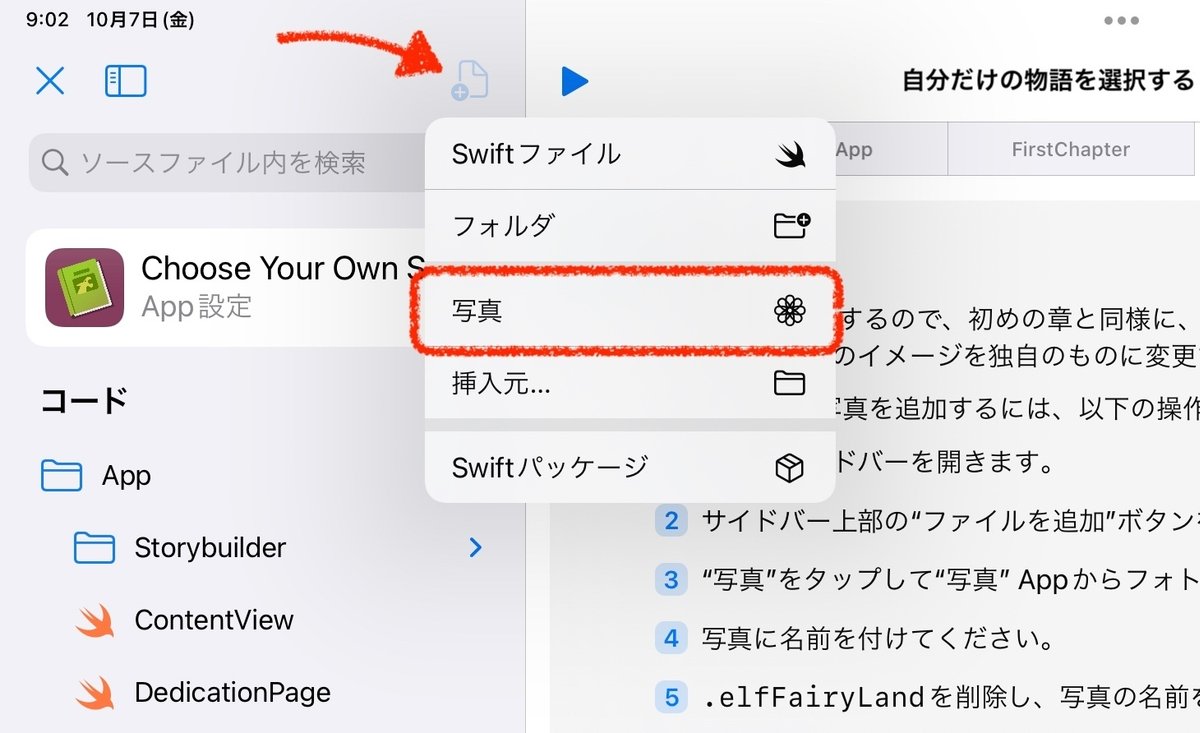
Task: Tap the Photos flower icon
Action: point(790,311)
